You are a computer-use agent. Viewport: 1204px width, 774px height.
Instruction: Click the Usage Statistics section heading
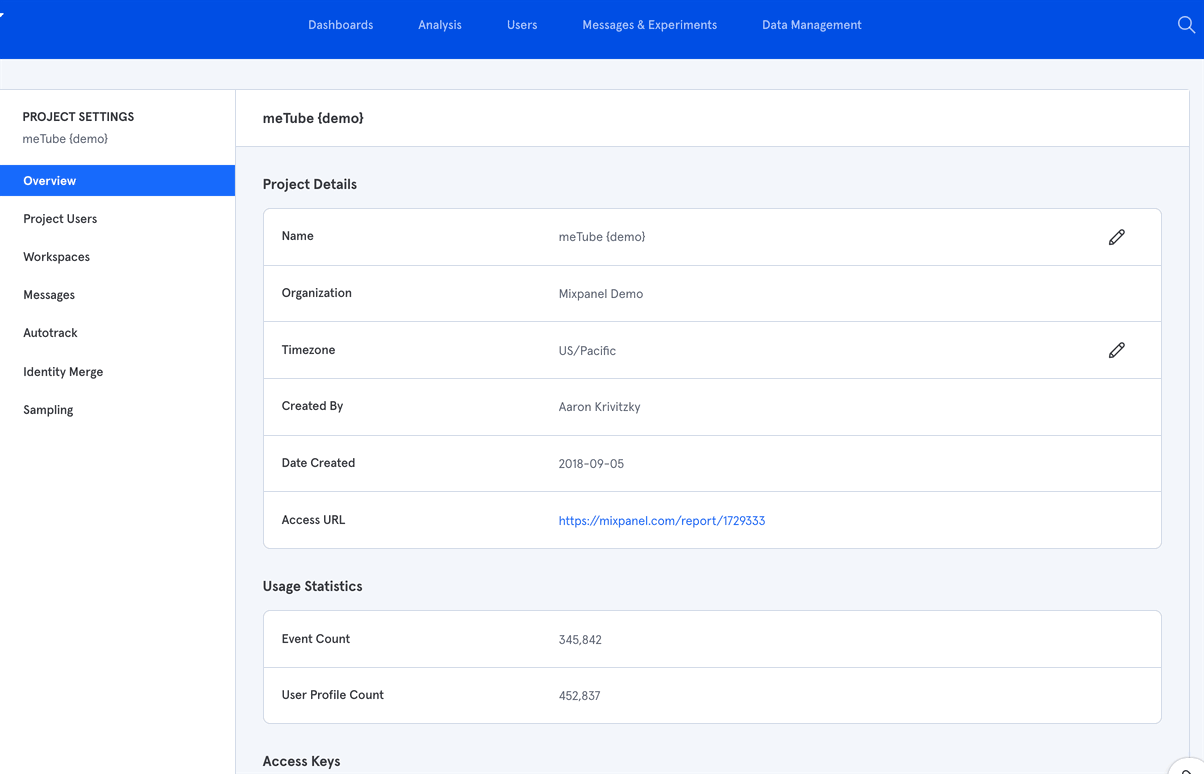pyautogui.click(x=313, y=587)
